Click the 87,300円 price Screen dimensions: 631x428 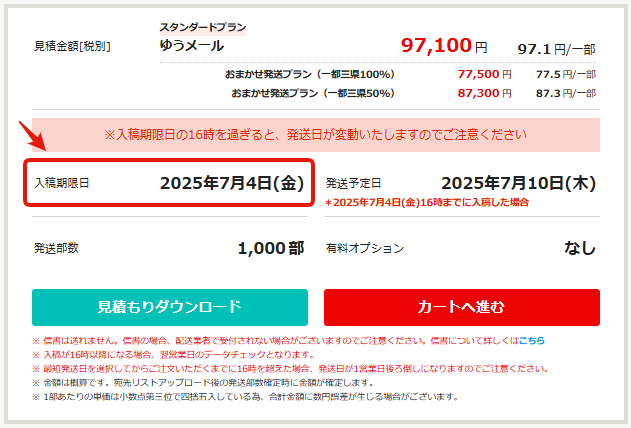click(x=485, y=93)
